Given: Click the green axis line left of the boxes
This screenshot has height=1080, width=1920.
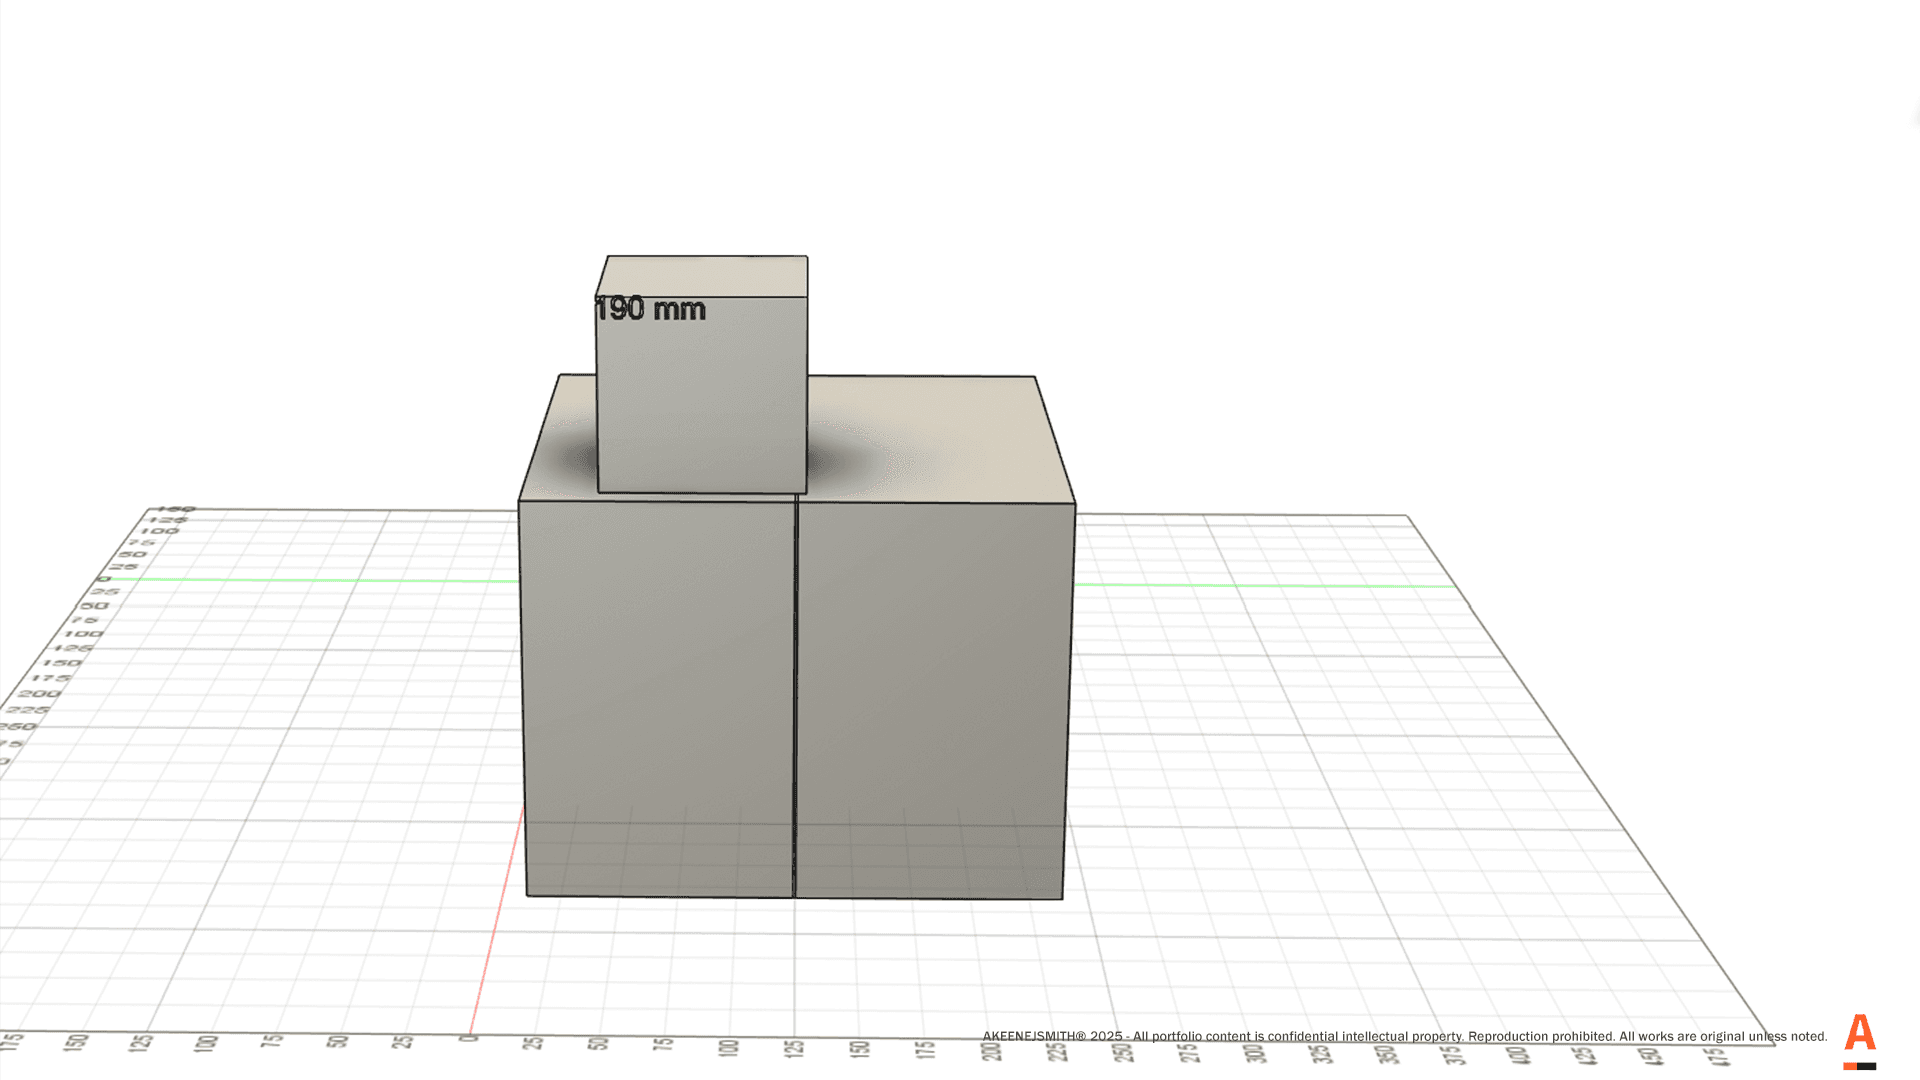Looking at the screenshot, I should [320, 580].
